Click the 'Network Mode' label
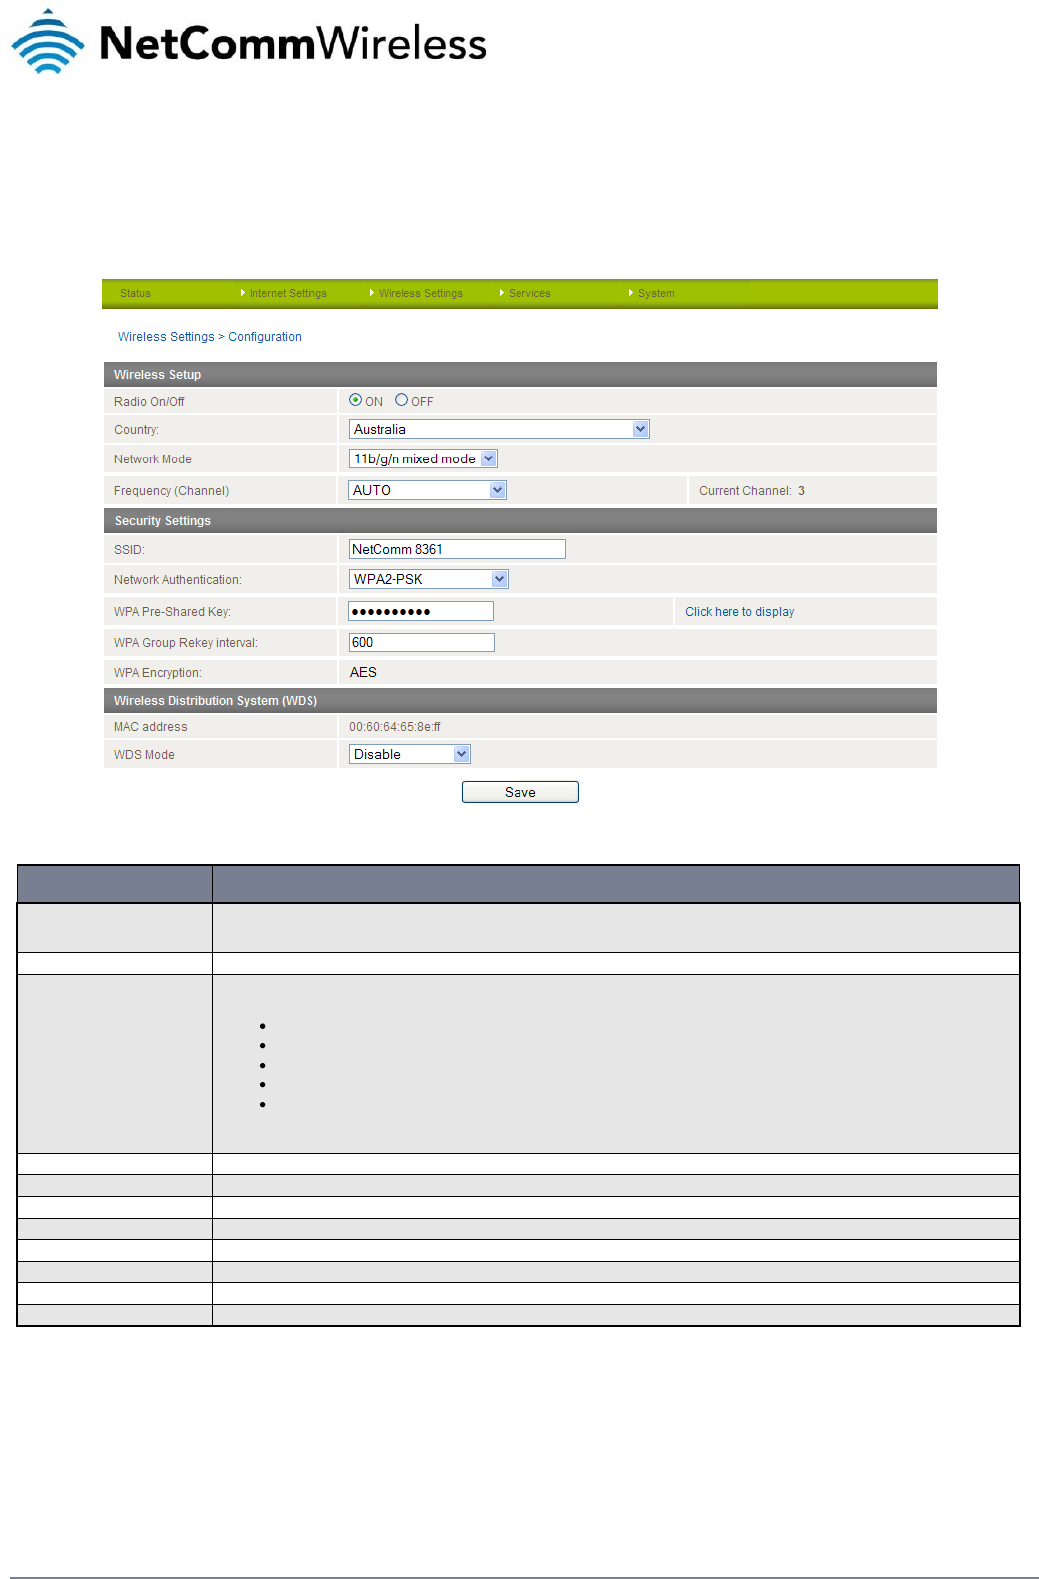 [x=152, y=459]
